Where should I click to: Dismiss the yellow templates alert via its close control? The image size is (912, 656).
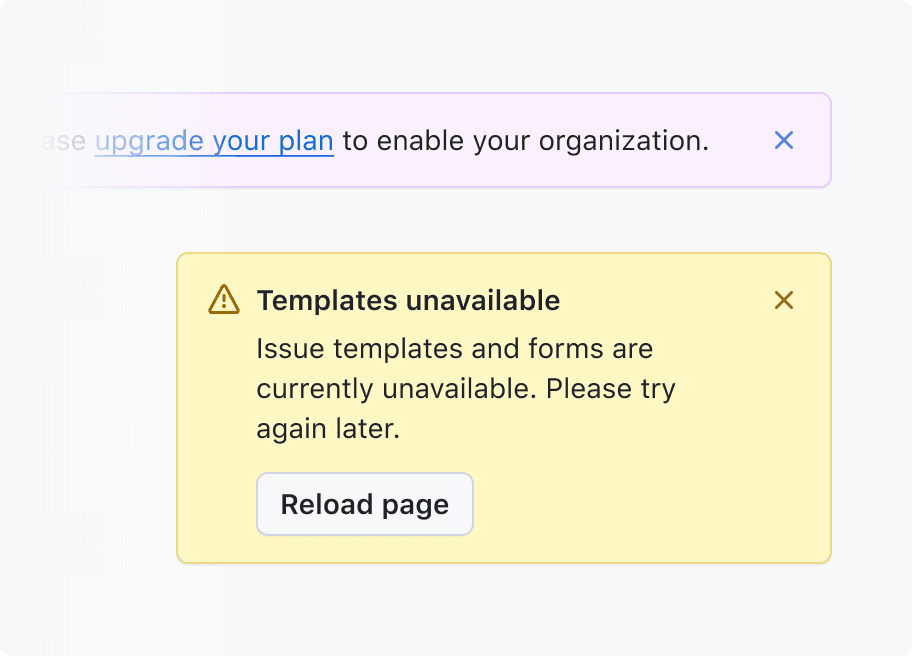coord(784,300)
